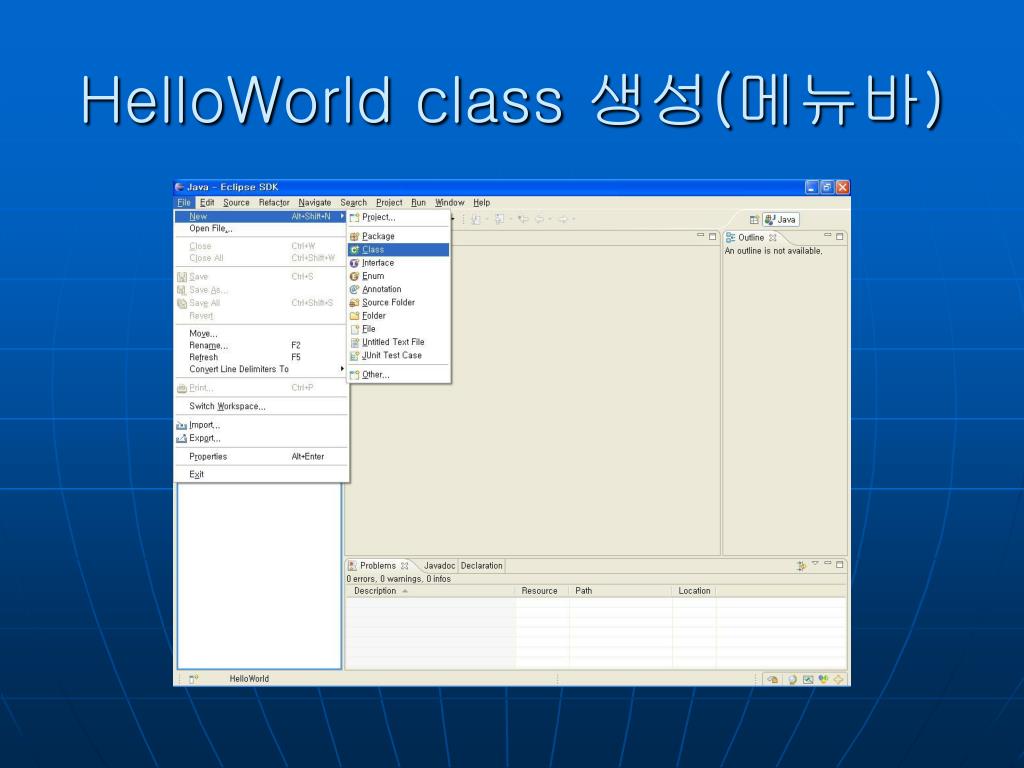The height and width of the screenshot is (768, 1024).
Task: Click '0 errors, 0 warnings, 0 infos' text
Action: click(x=398, y=579)
